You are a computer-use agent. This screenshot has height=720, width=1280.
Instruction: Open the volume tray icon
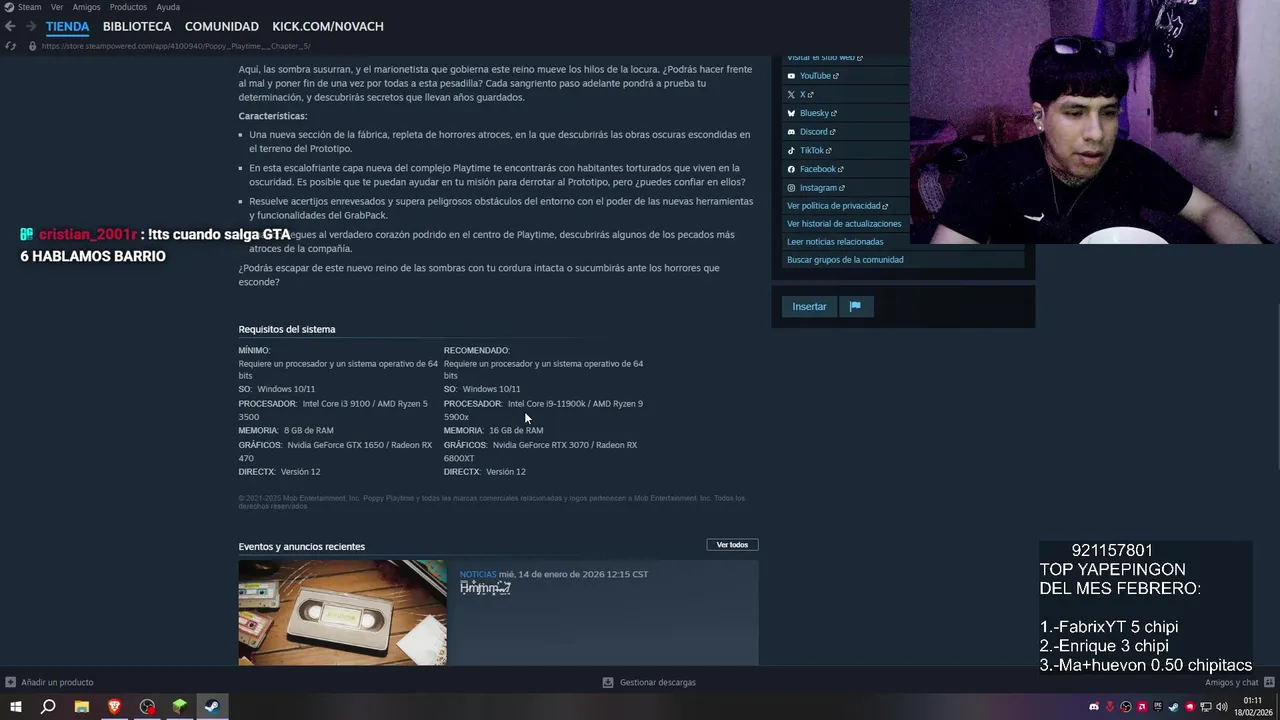click(1222, 707)
